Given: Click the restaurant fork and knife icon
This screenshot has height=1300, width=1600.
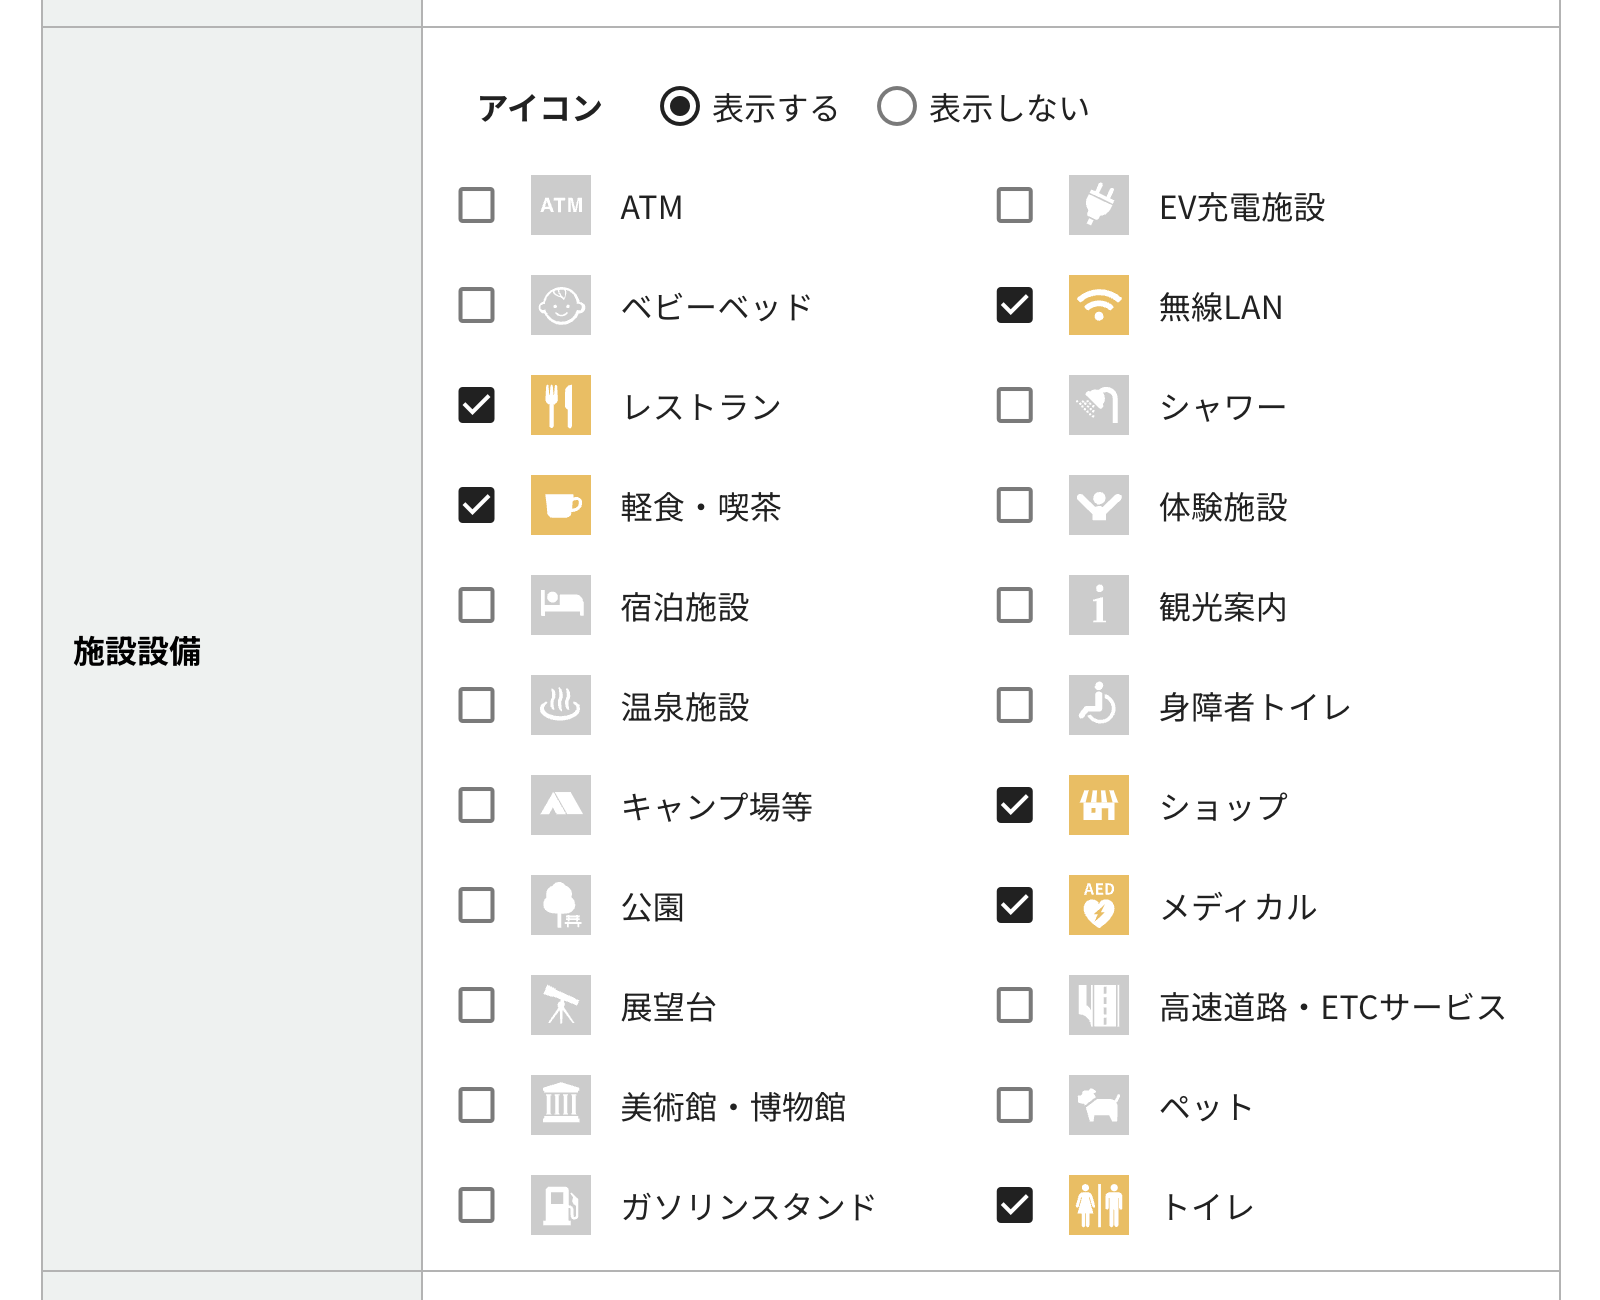Looking at the screenshot, I should tap(560, 405).
